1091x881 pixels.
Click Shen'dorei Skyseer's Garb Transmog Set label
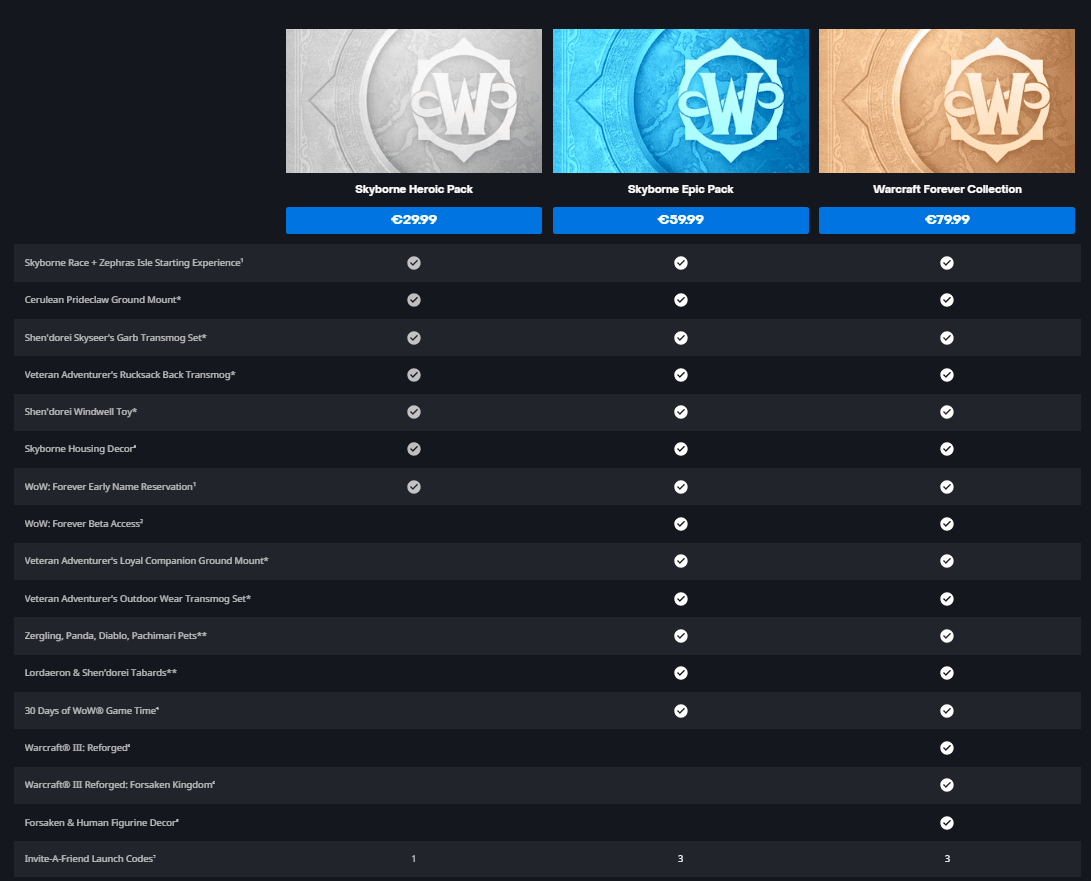[116, 338]
